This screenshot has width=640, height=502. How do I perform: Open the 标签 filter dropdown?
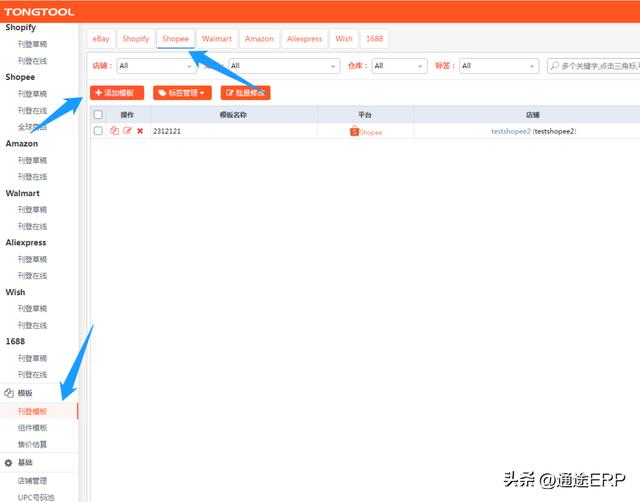[499, 66]
